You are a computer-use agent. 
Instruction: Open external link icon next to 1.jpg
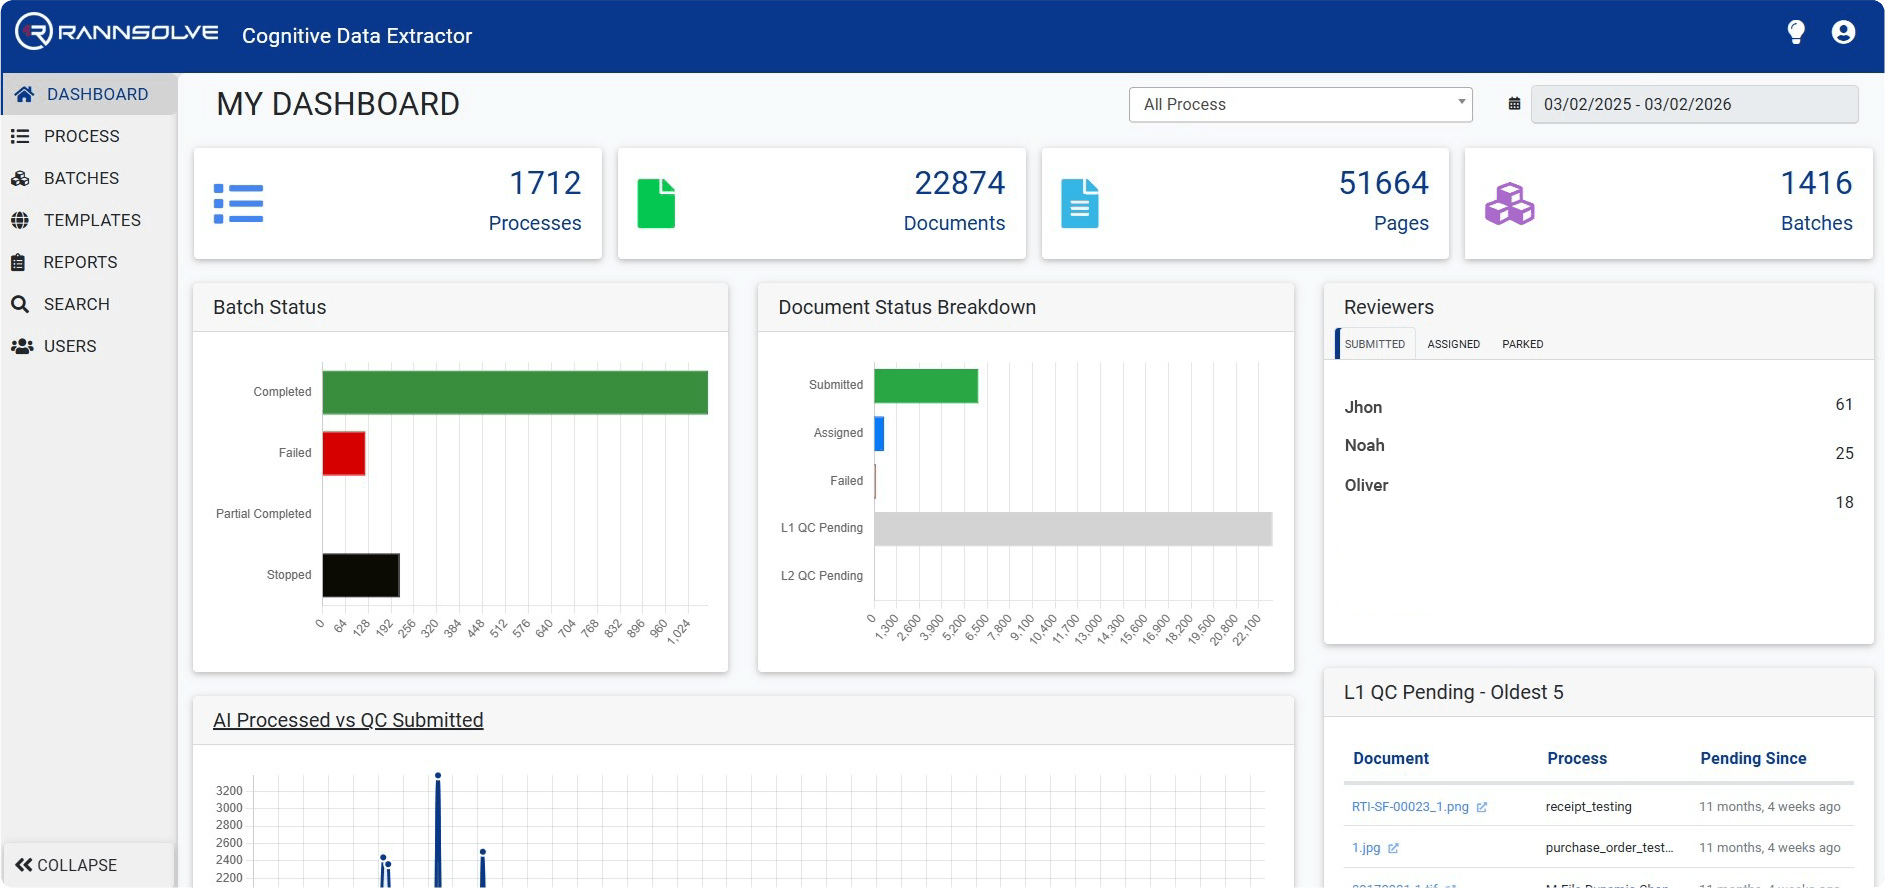[1393, 848]
